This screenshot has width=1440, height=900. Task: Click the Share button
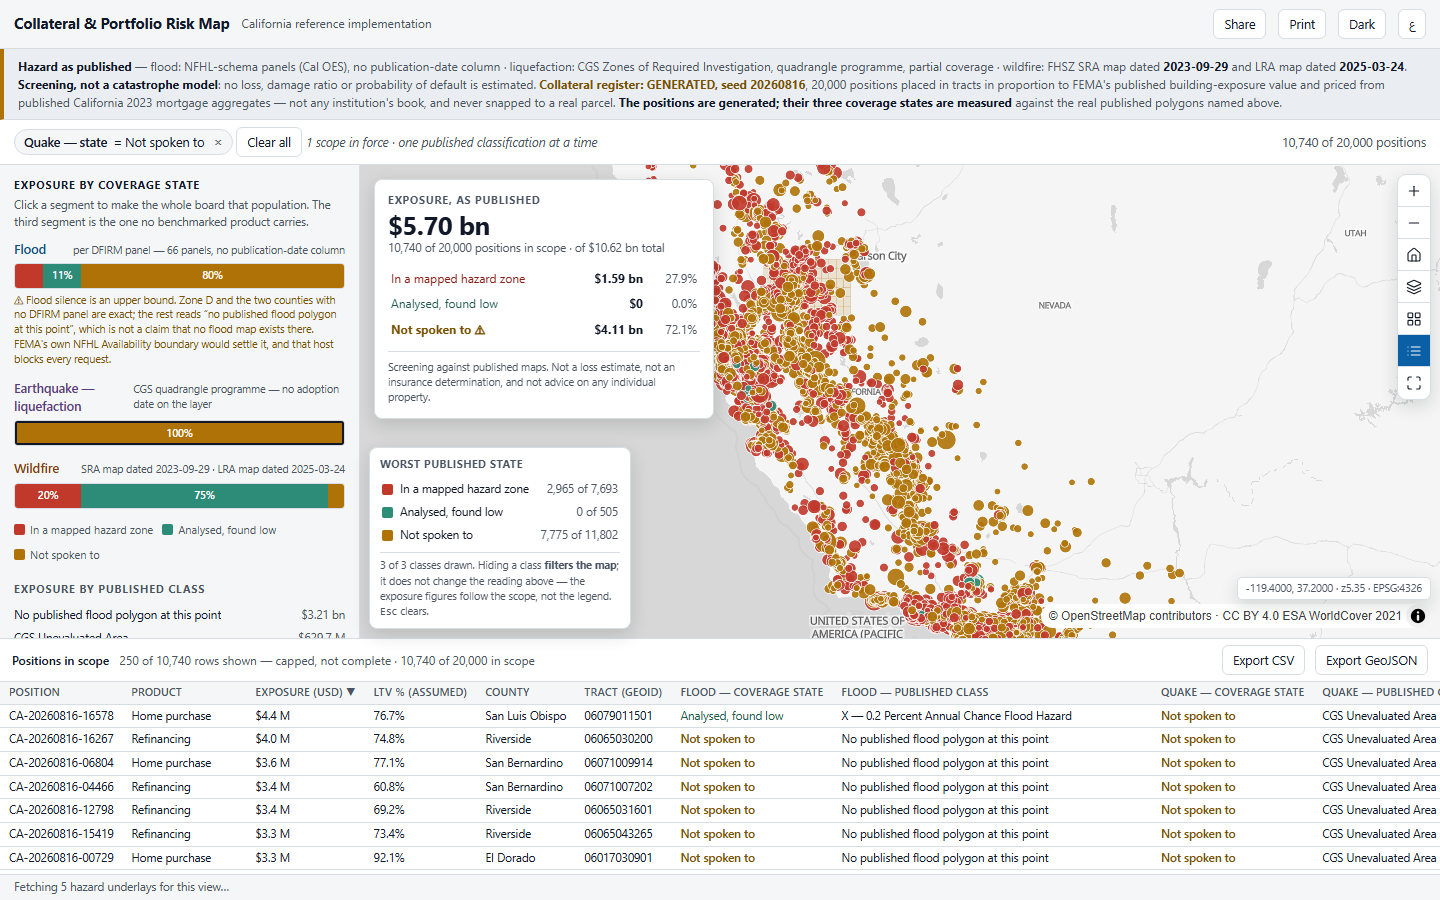pyautogui.click(x=1240, y=25)
